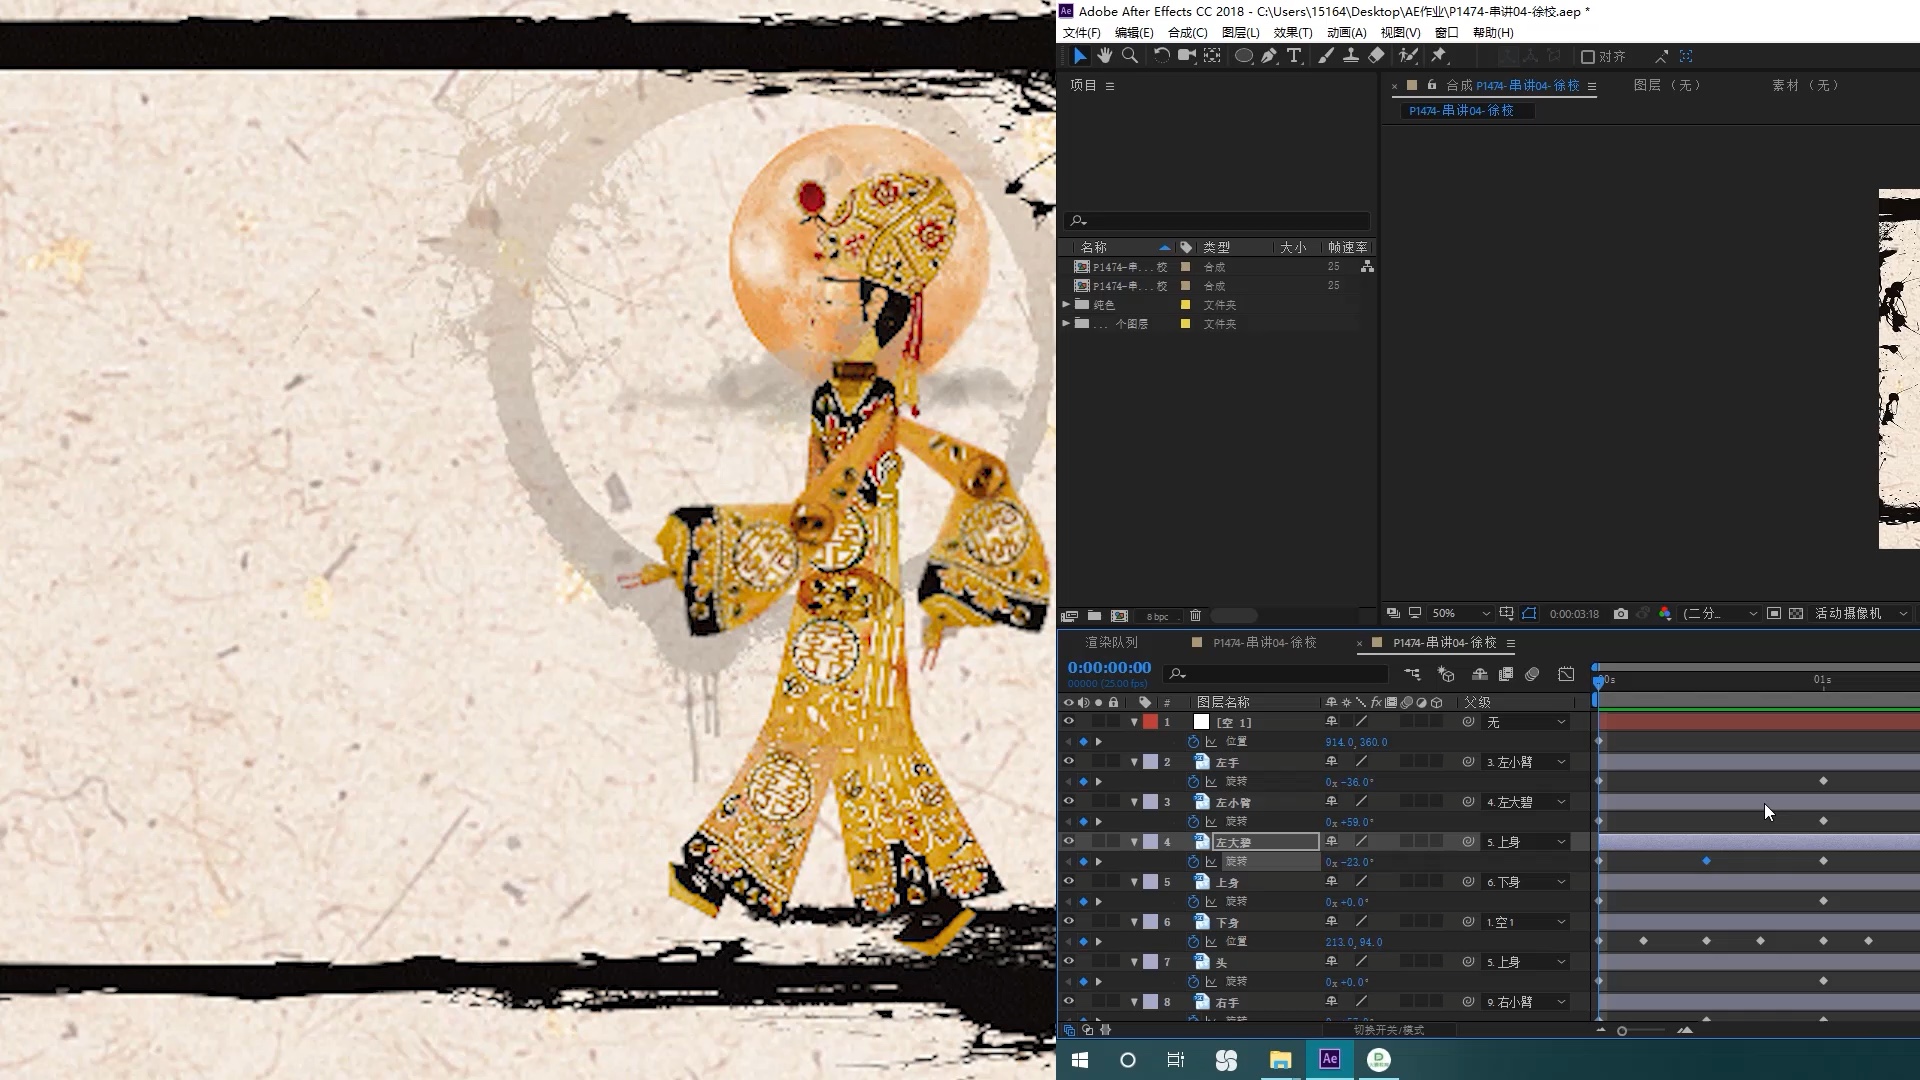Click the new composition icon in Project panel
The image size is (1920, 1080).
pyautogui.click(x=1119, y=616)
